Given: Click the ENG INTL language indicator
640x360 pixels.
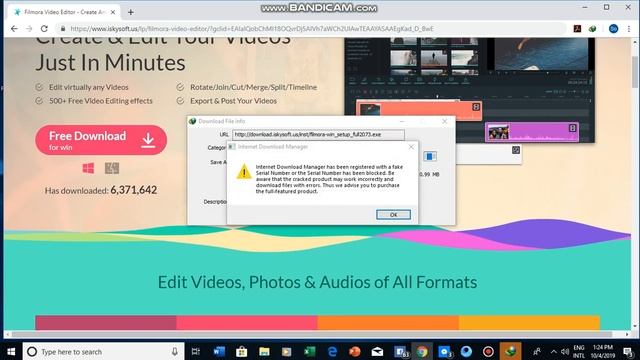Looking at the screenshot, I should click(x=579, y=351).
